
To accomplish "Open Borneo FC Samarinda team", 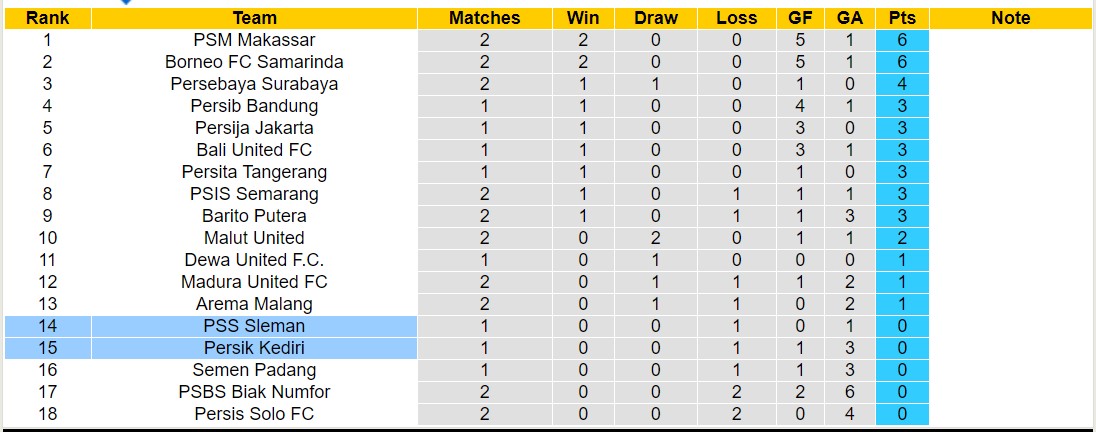I will tap(254, 62).
